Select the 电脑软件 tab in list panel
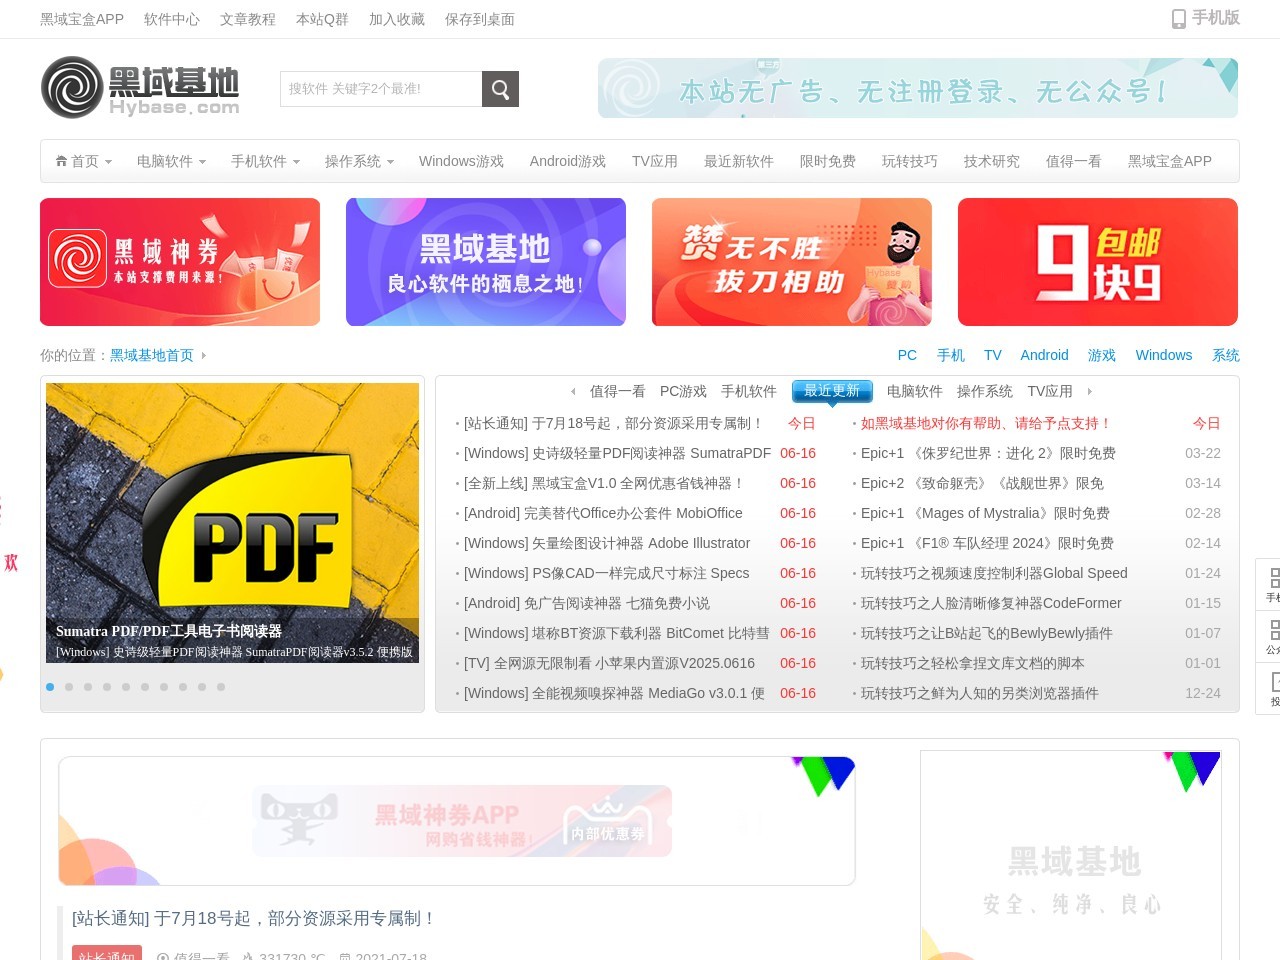The height and width of the screenshot is (960, 1280). pos(915,391)
